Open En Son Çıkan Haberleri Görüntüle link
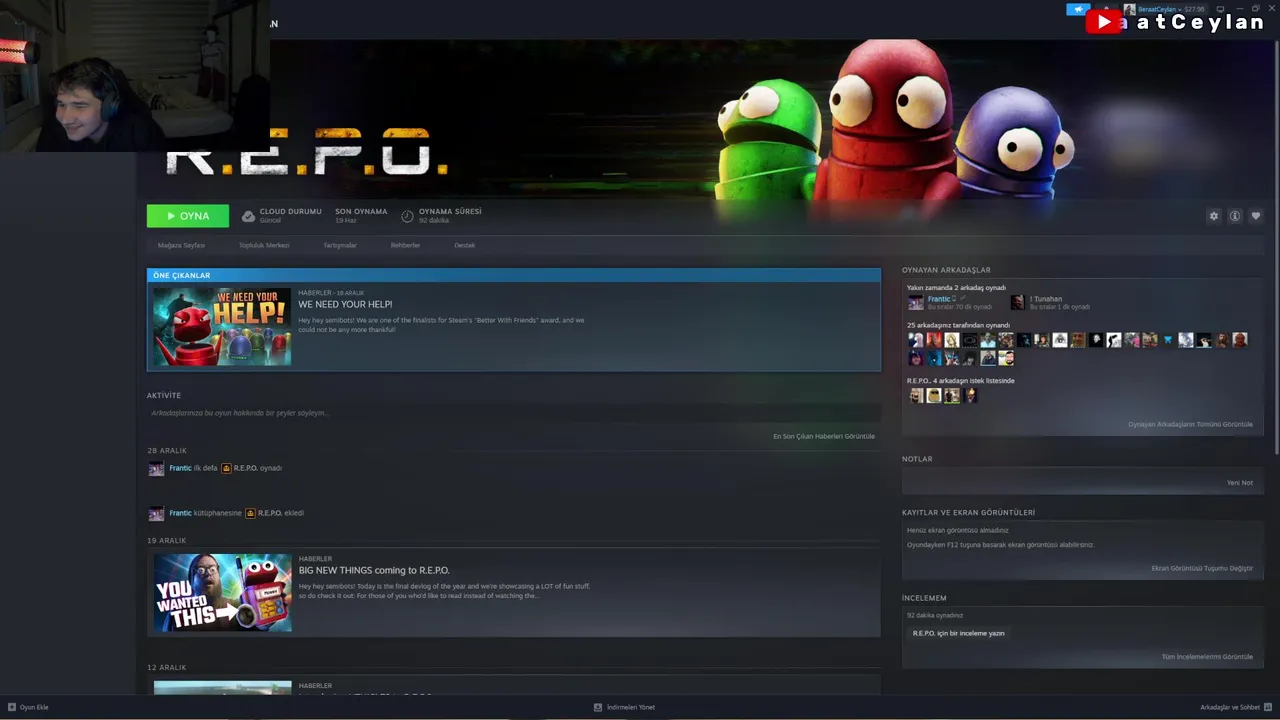 tap(824, 436)
